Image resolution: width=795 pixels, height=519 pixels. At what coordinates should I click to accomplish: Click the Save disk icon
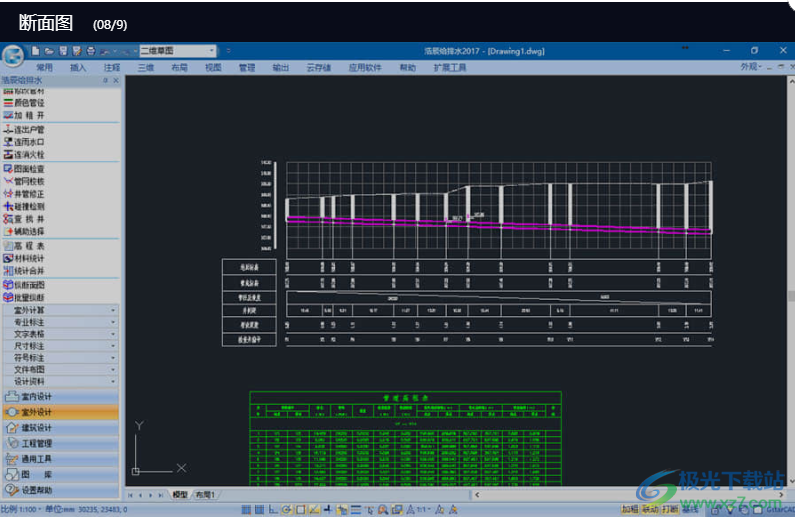[63, 51]
